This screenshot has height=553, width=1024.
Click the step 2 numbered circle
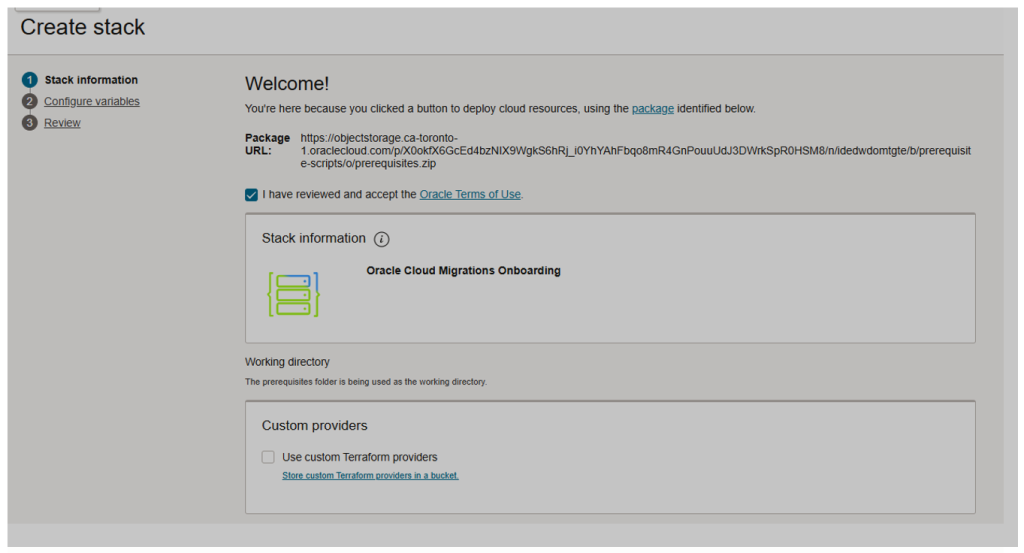pos(29,101)
